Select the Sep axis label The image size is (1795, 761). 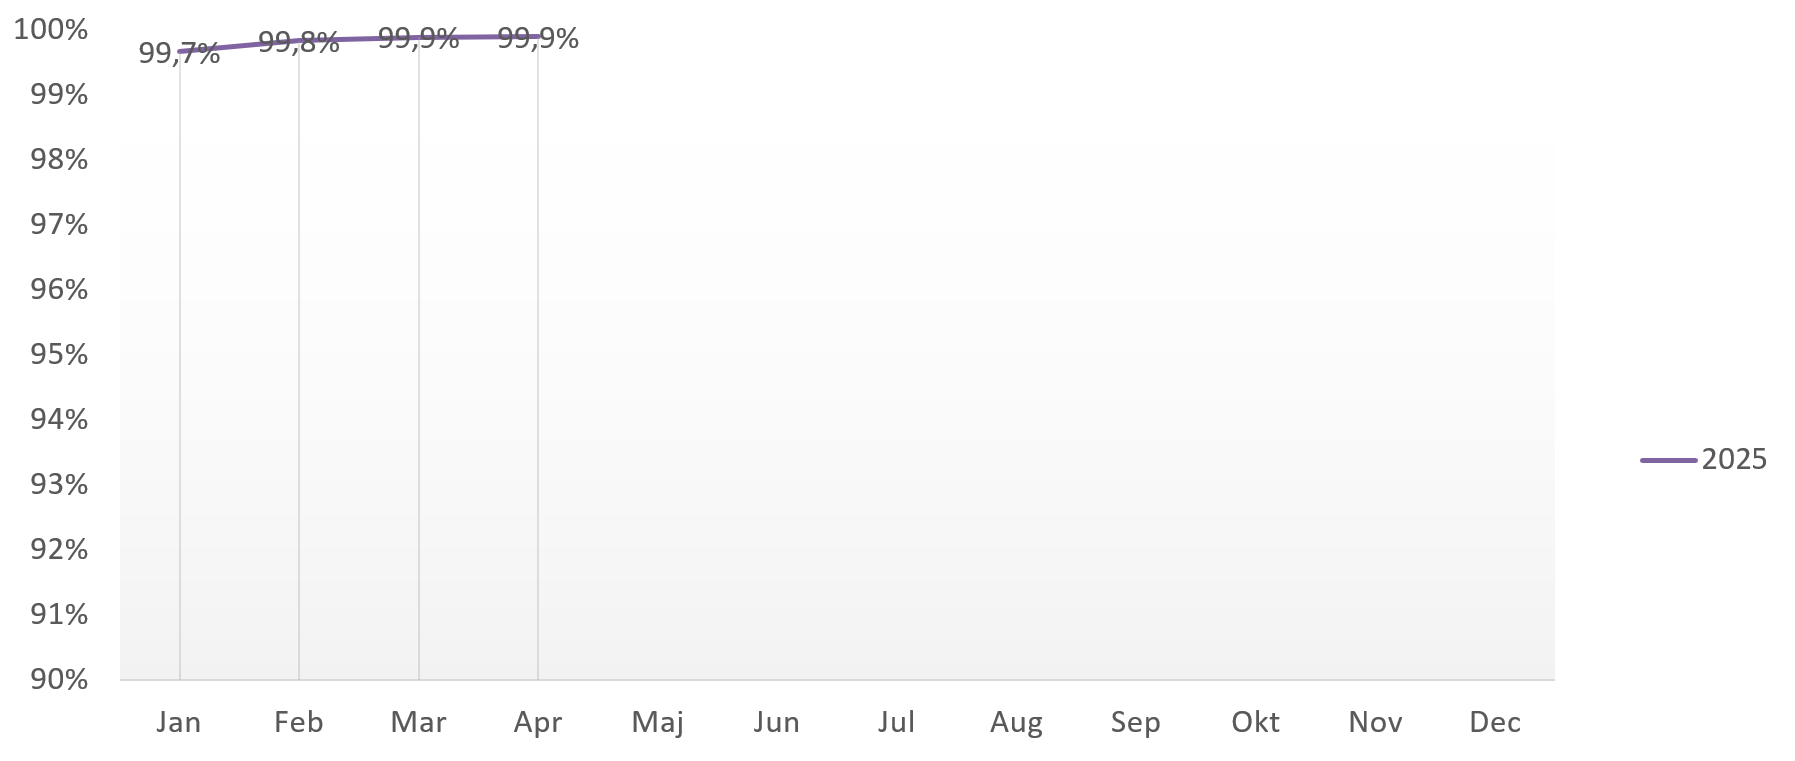pyautogui.click(x=1136, y=722)
